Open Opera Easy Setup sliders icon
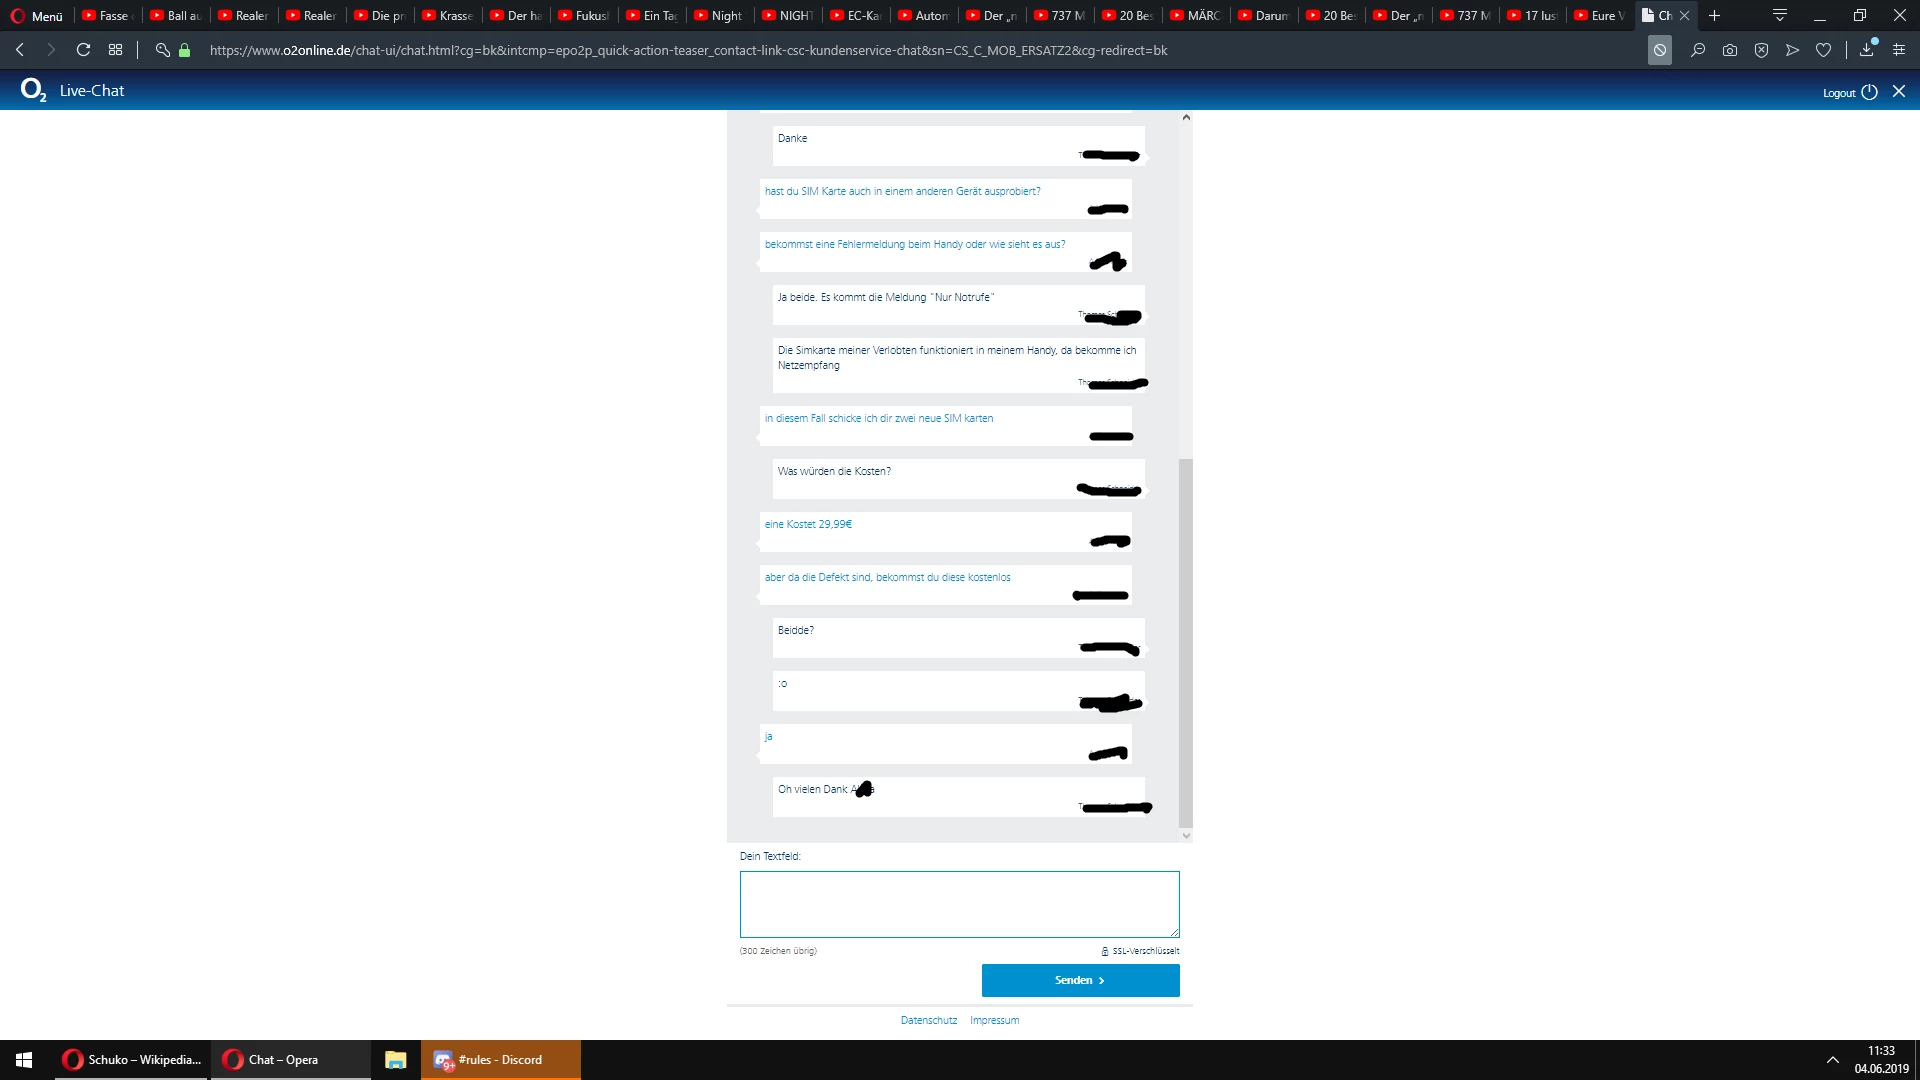1920x1080 pixels. tap(1899, 50)
